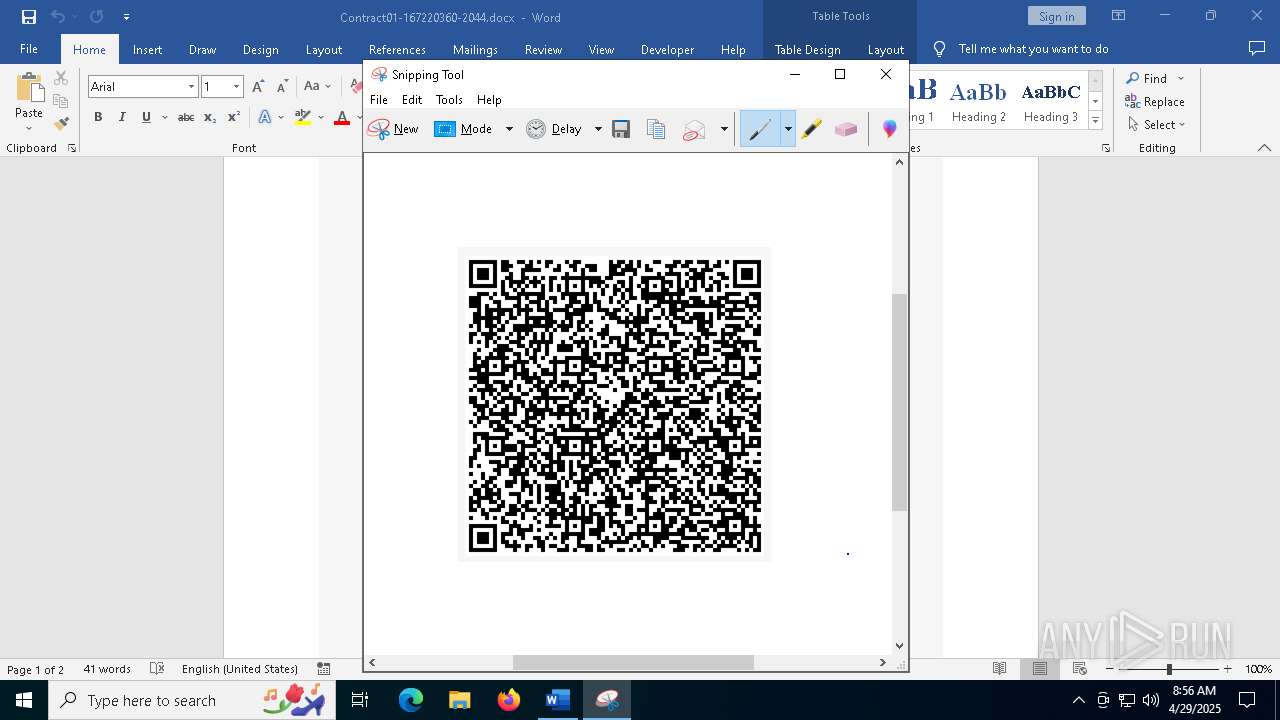
Task: Open the font size dropdown
Action: [237, 87]
